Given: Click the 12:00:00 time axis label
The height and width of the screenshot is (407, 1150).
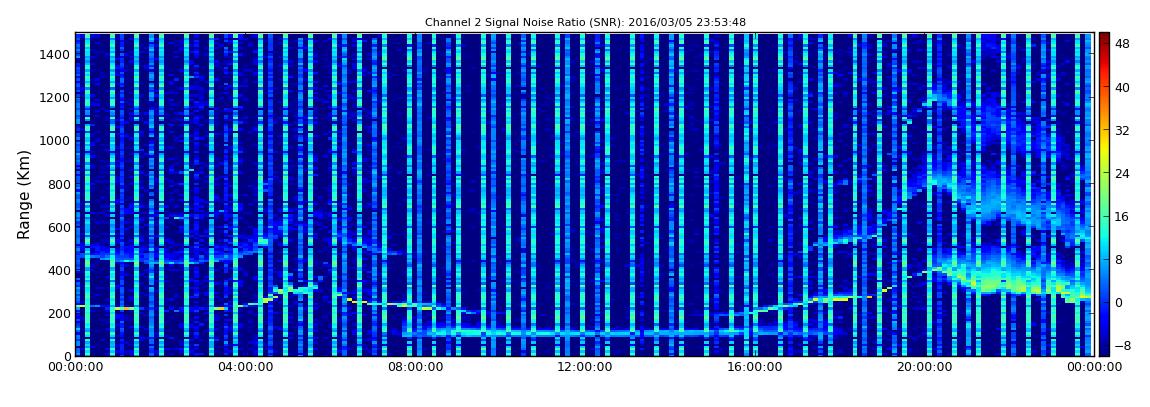Looking at the screenshot, I should pyautogui.click(x=585, y=366).
